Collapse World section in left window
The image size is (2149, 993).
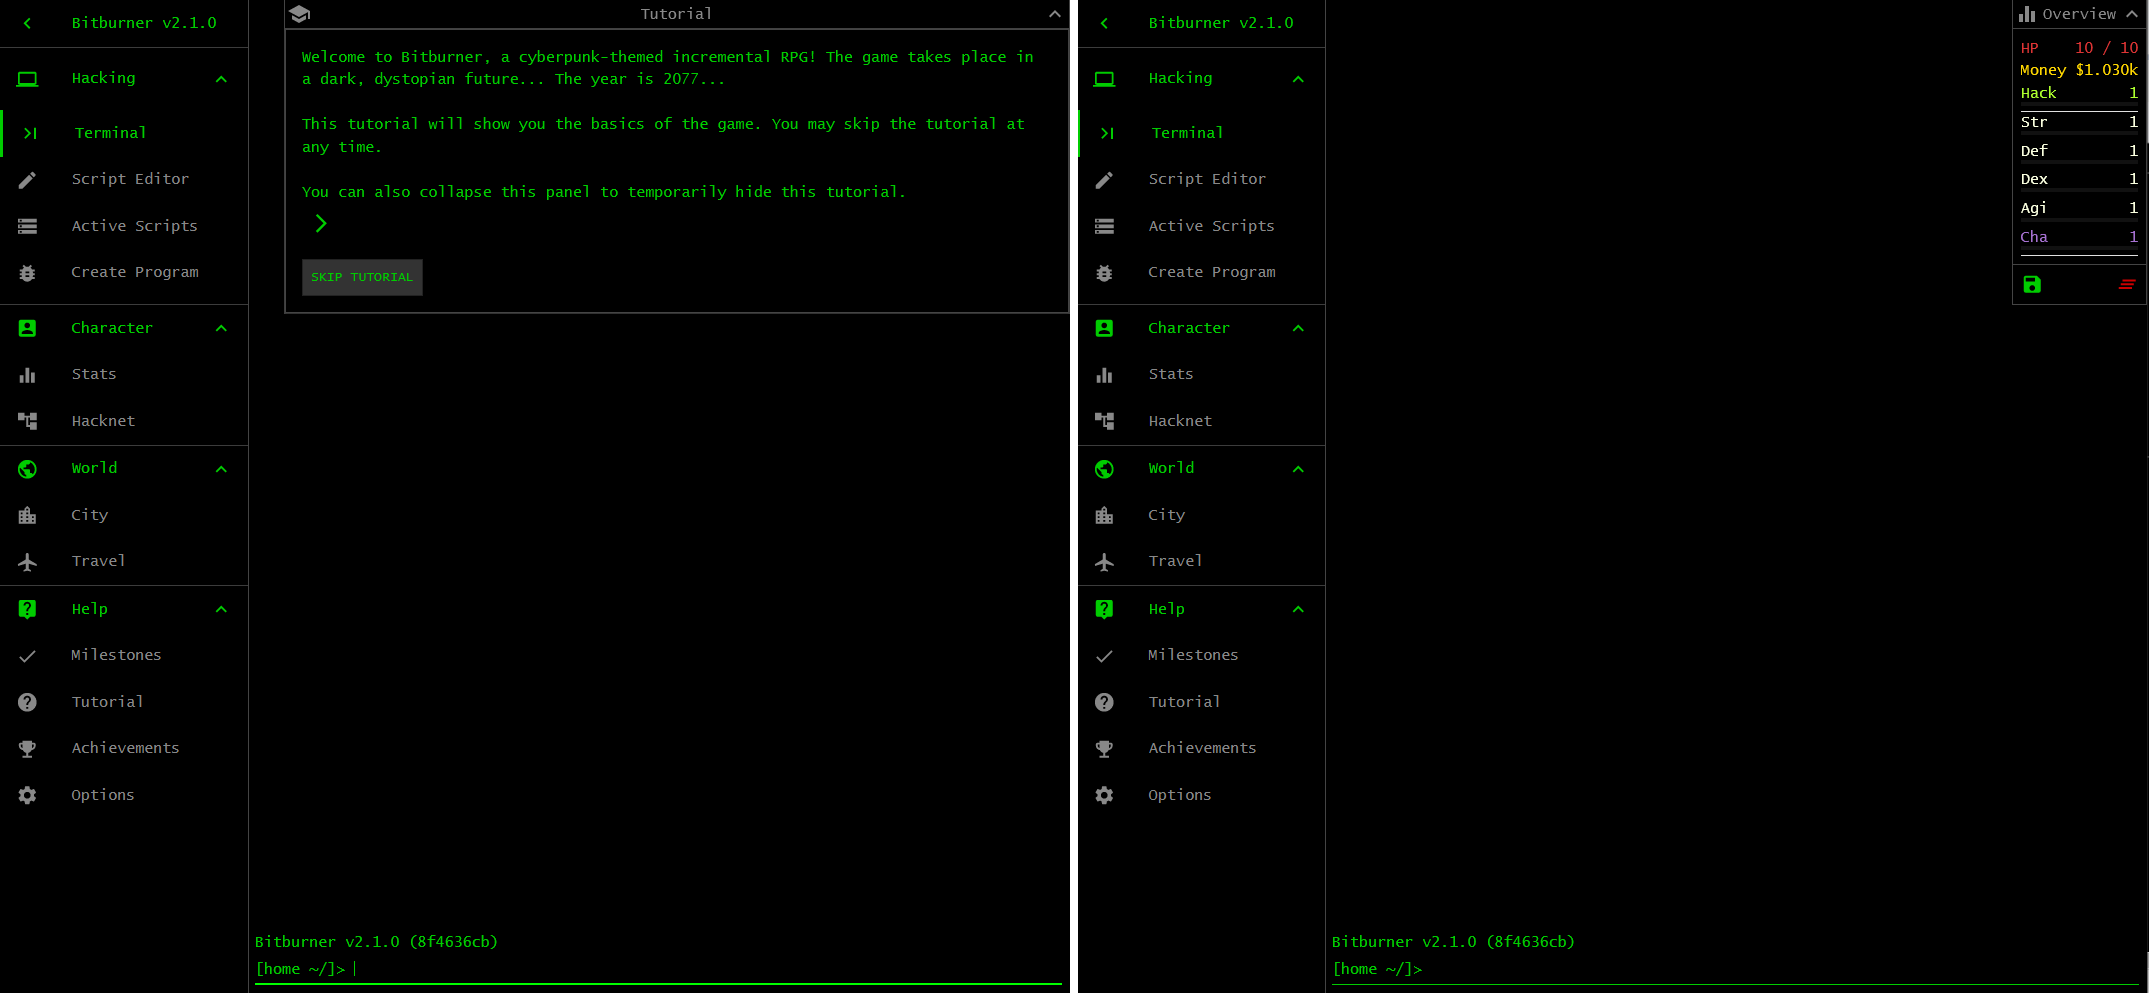(221, 469)
